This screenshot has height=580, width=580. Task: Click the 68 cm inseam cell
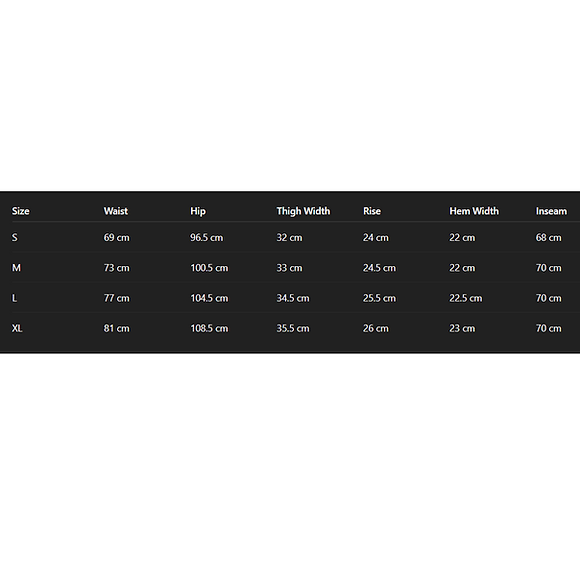tap(549, 237)
